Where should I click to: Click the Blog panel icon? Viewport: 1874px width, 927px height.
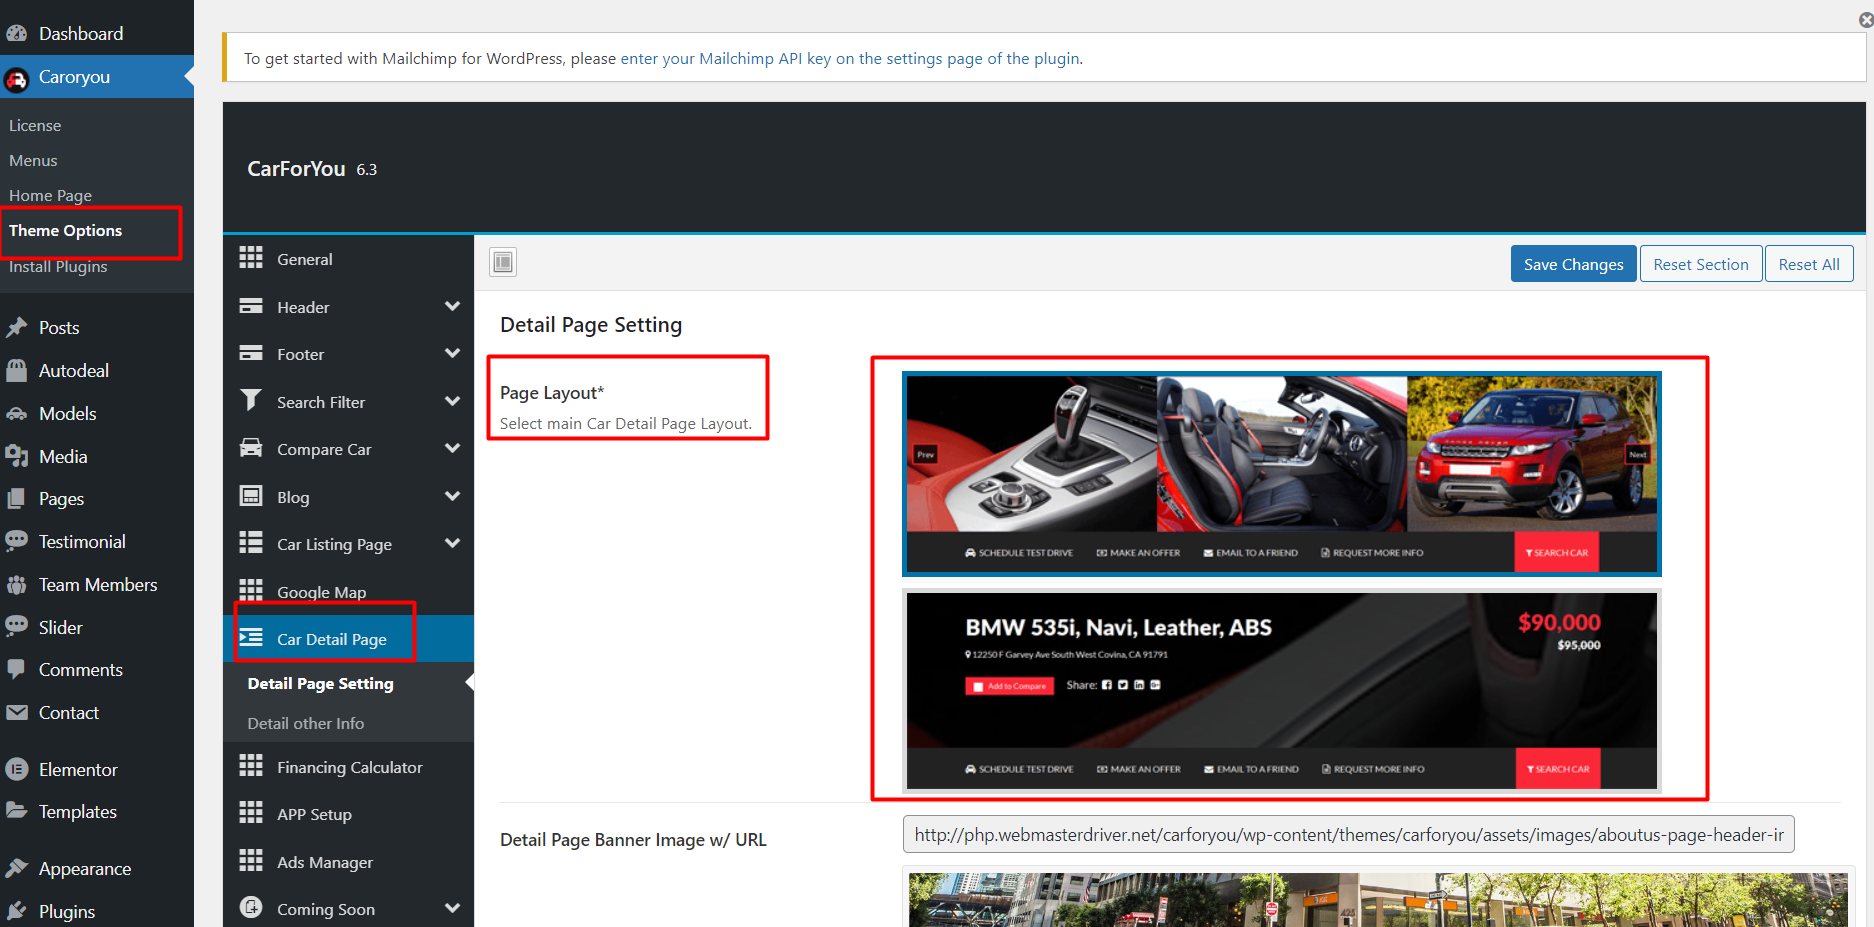251,495
